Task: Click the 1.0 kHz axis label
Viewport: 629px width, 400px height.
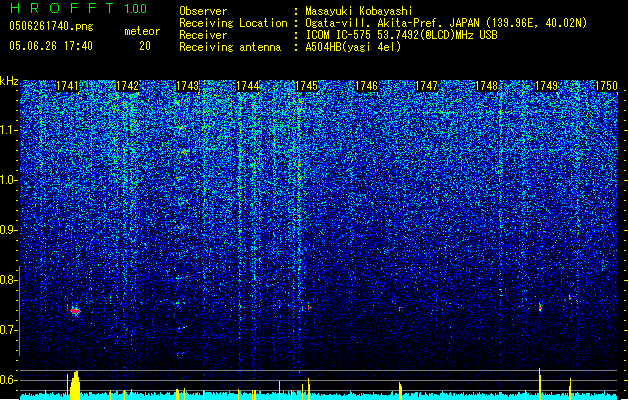Action: 8,180
